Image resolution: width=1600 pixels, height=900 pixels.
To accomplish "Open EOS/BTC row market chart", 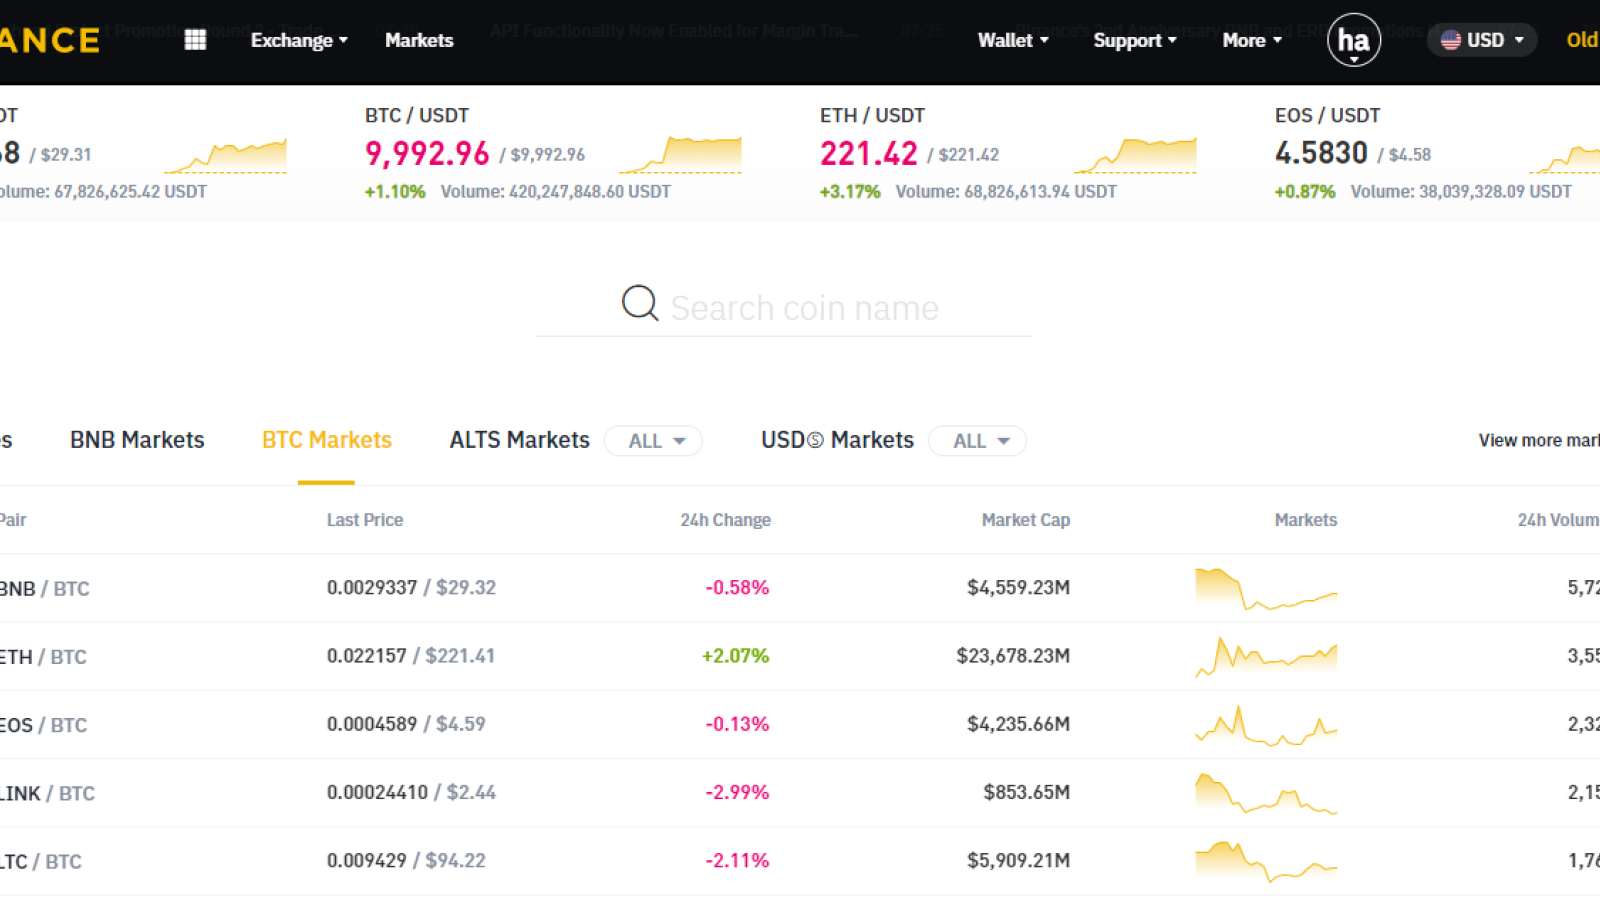I will coord(1266,724).
